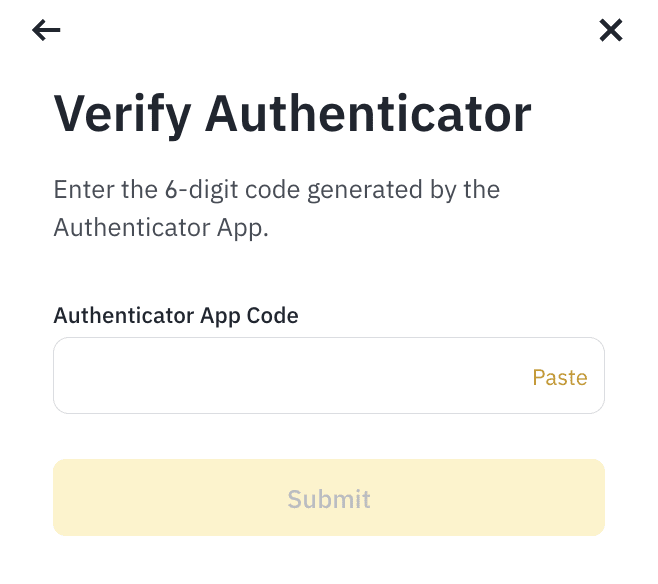
Task: Exit verification using the close cross
Action: 611,30
